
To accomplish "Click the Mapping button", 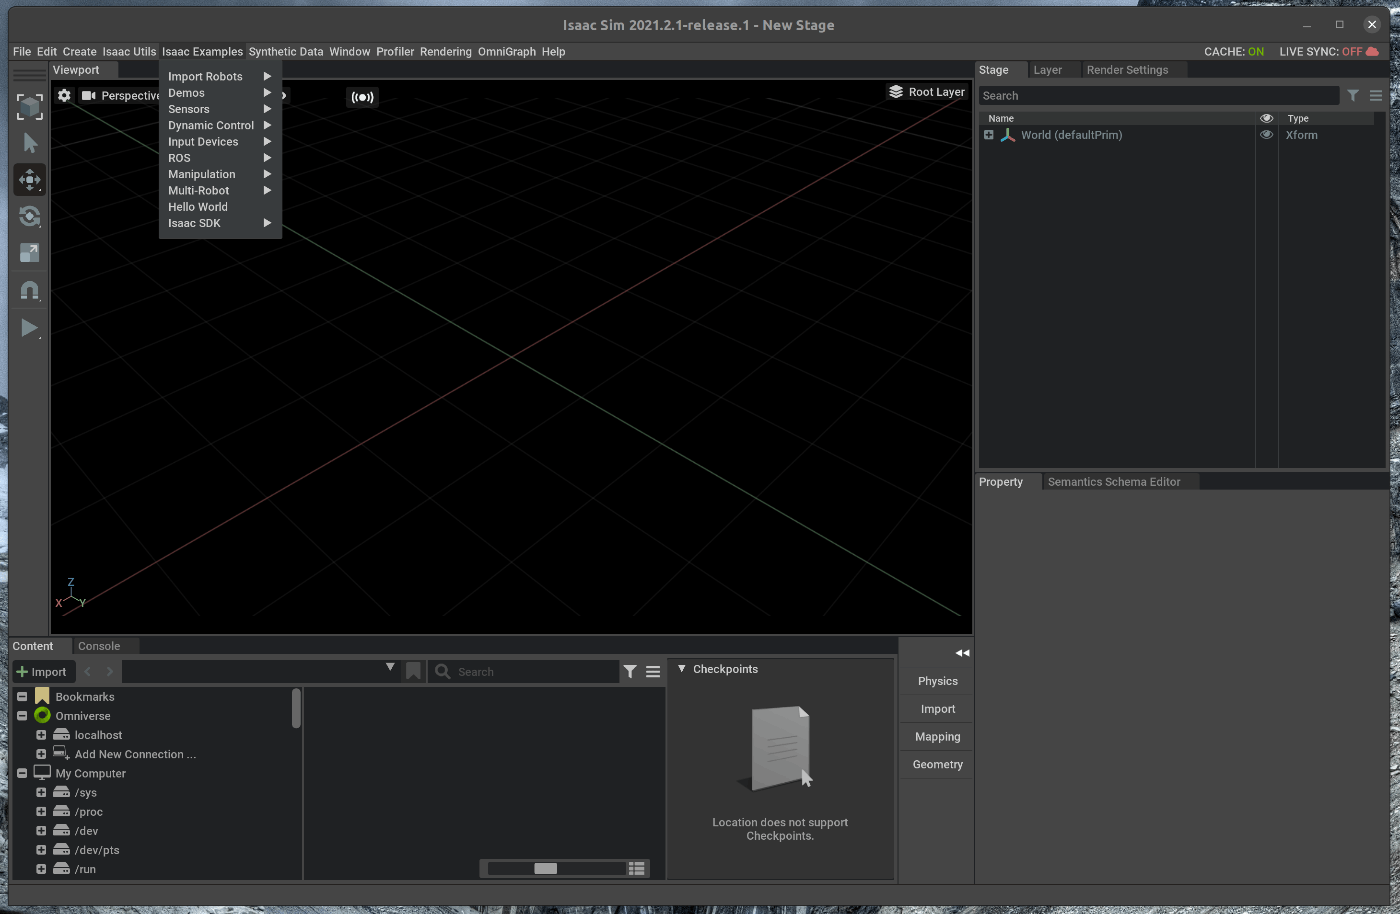I will (937, 737).
